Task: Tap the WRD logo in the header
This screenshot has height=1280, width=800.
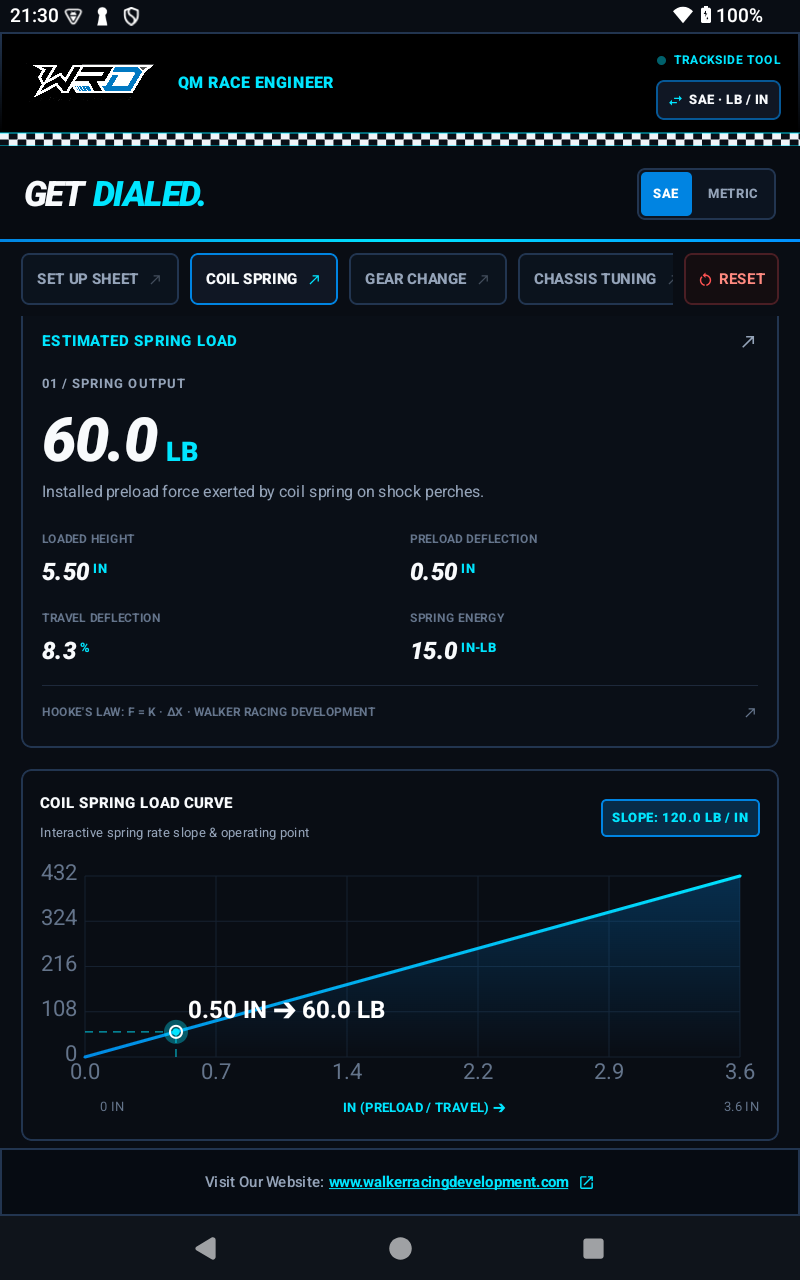Action: coord(93,81)
